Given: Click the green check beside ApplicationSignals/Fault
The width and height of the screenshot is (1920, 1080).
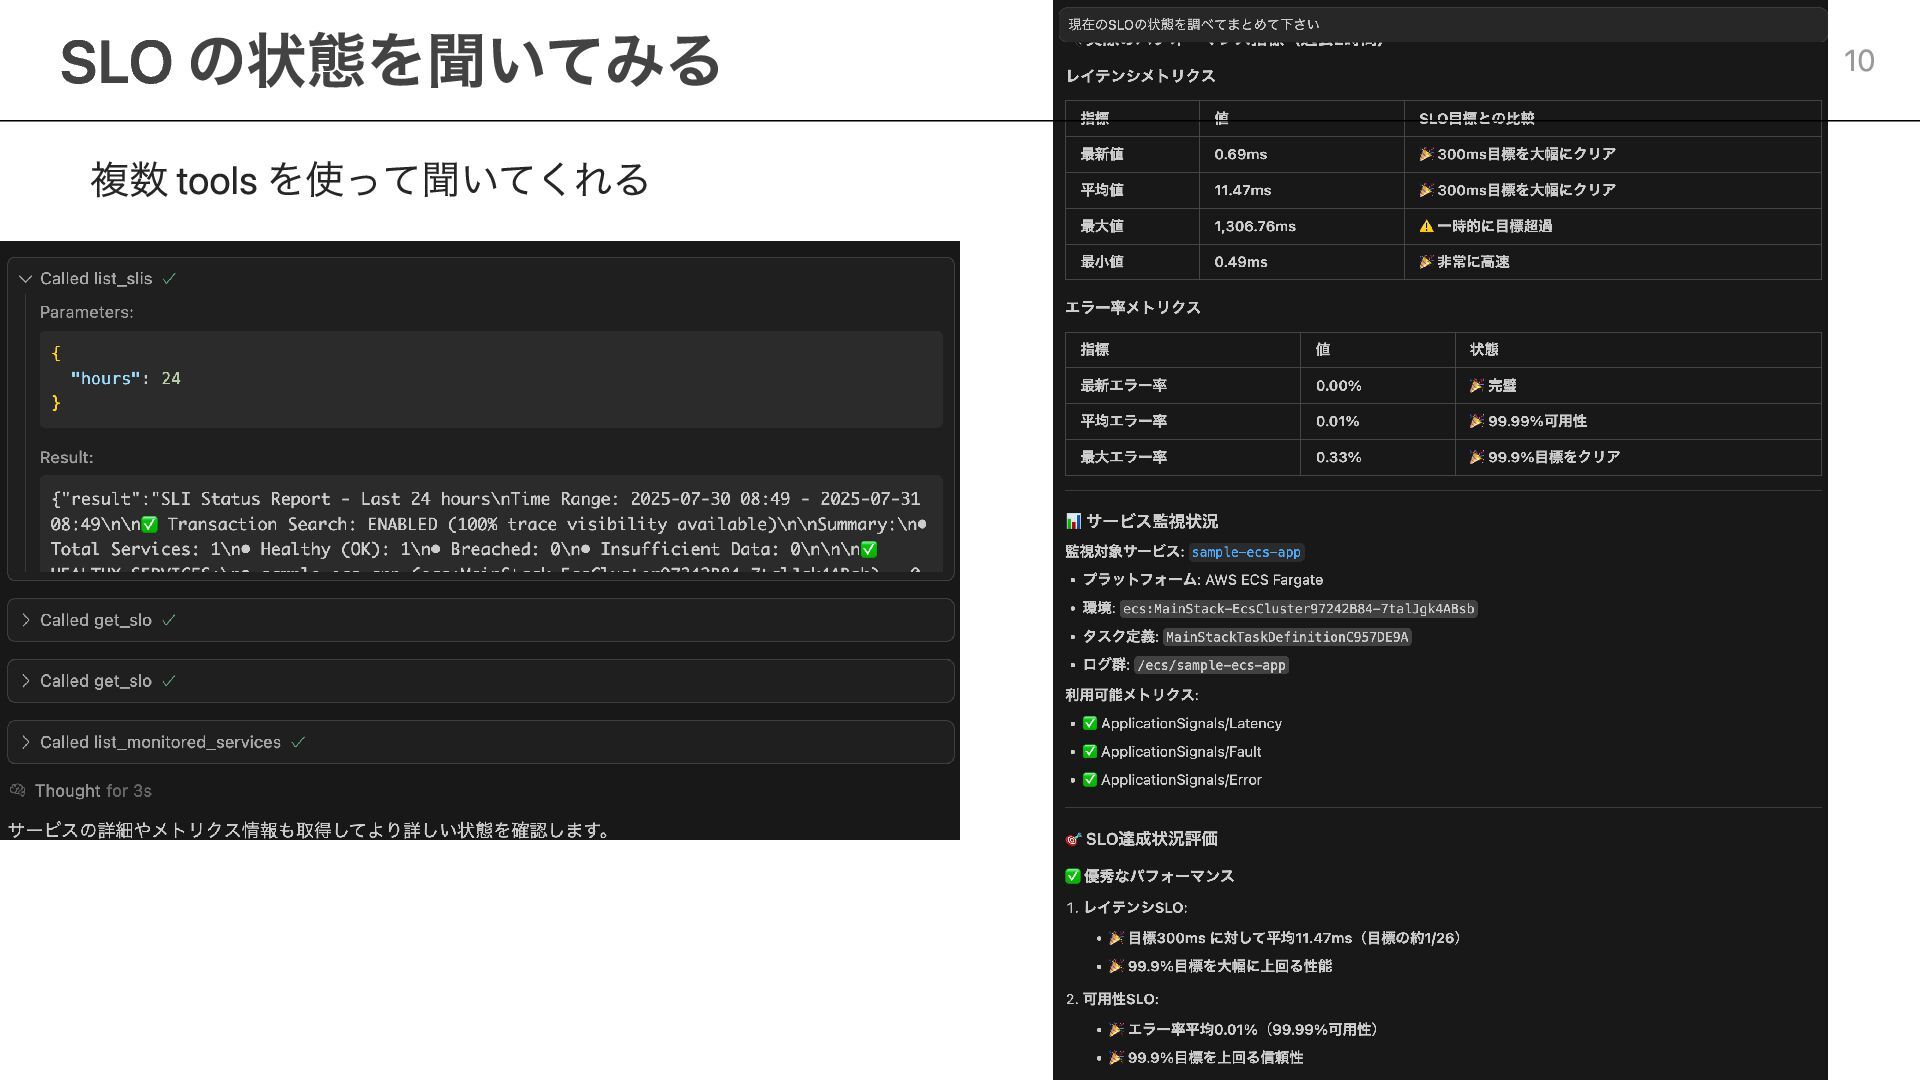Looking at the screenshot, I should (1090, 751).
